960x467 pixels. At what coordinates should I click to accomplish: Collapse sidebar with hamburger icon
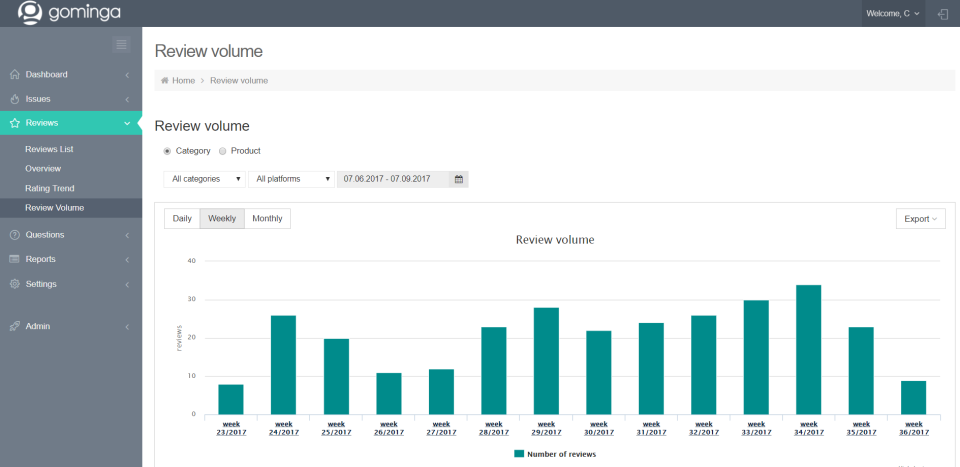point(121,44)
